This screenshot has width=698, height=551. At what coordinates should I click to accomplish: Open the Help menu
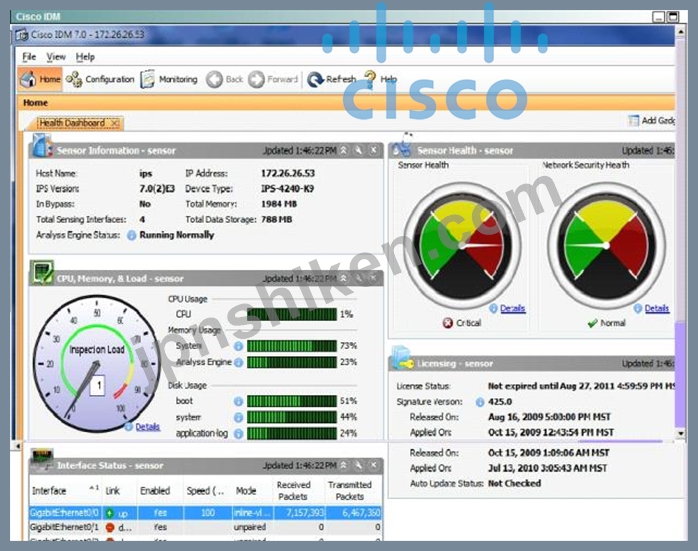tap(85, 57)
